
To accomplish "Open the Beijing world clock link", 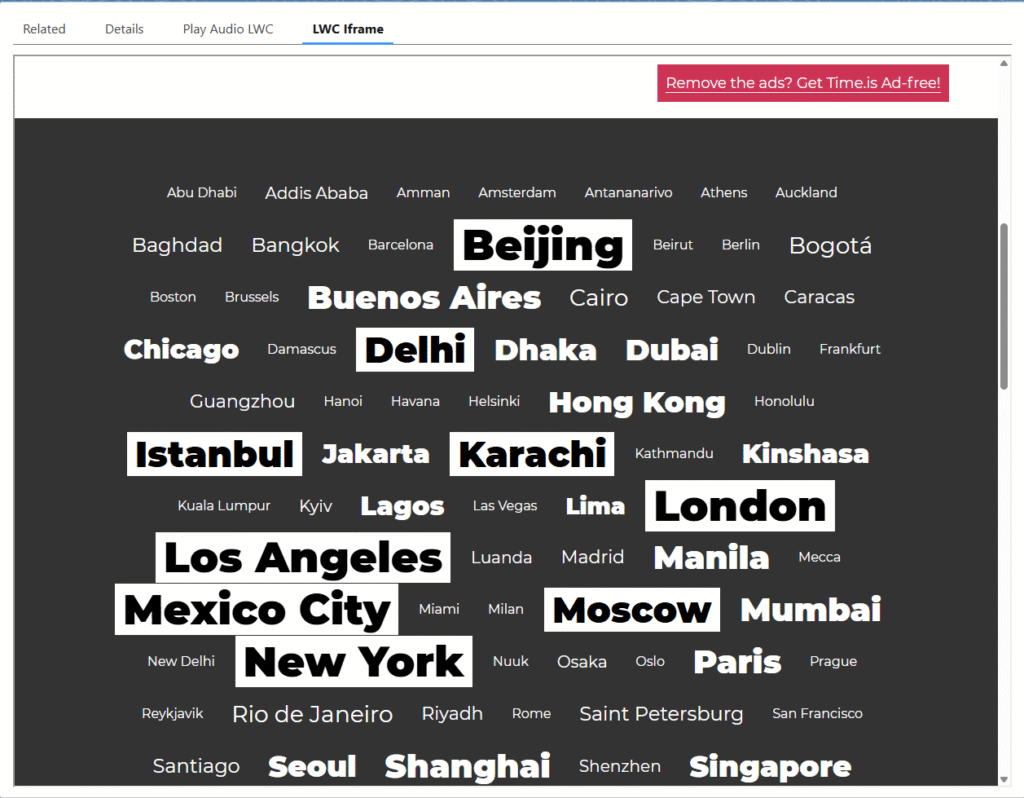I will pos(542,246).
